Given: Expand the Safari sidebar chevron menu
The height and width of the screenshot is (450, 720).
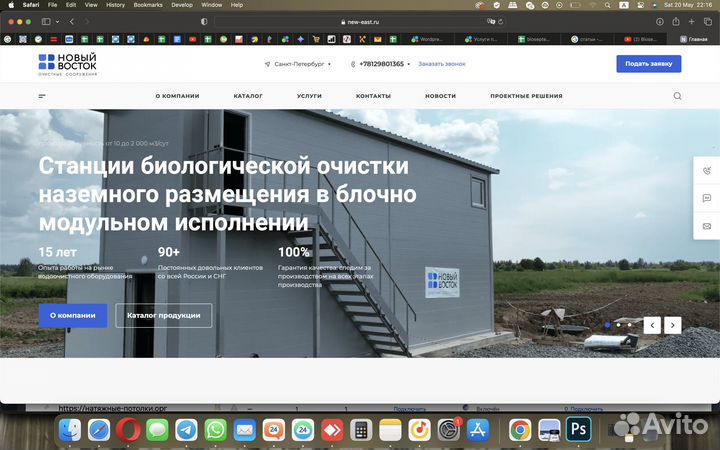Looking at the screenshot, I should click(57, 22).
